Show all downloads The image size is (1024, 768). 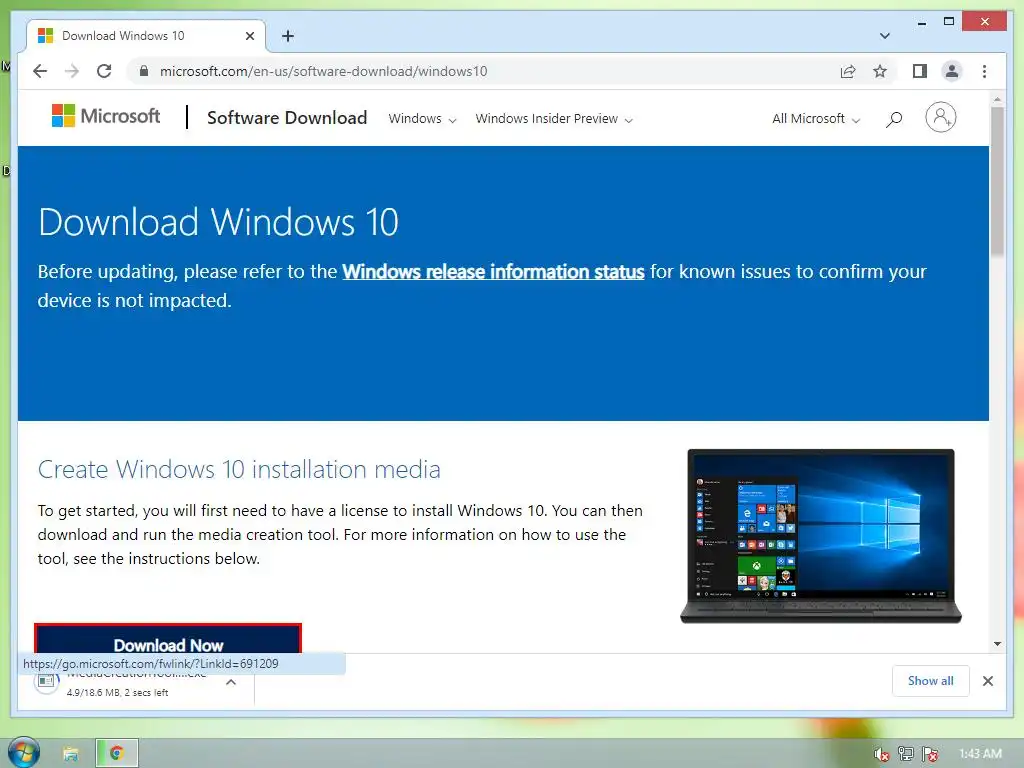930,681
